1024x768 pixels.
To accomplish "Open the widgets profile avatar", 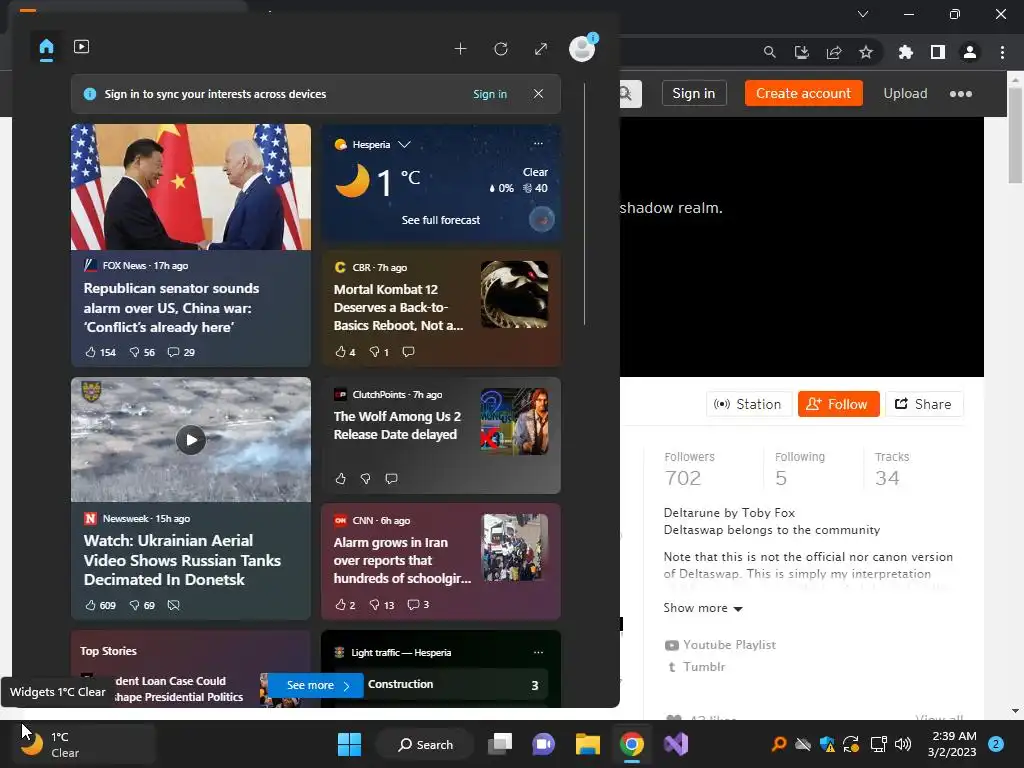I will click(x=582, y=48).
